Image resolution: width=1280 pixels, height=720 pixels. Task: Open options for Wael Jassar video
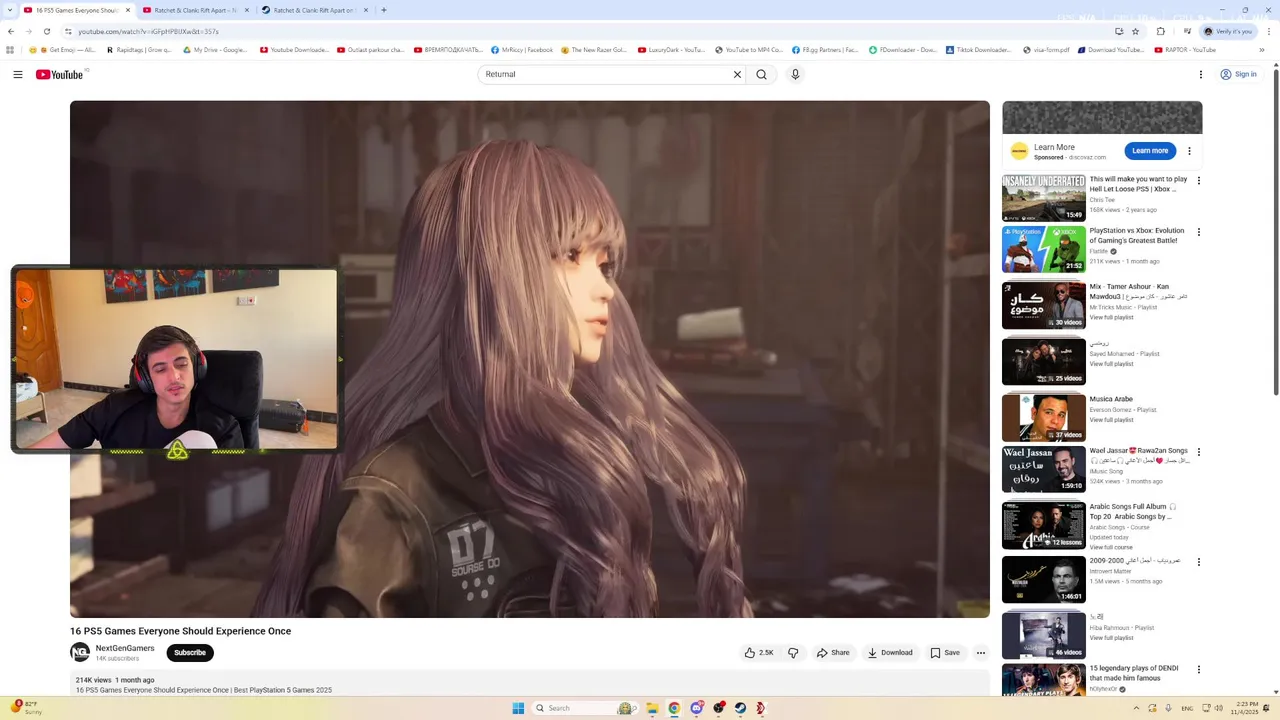1199,452
